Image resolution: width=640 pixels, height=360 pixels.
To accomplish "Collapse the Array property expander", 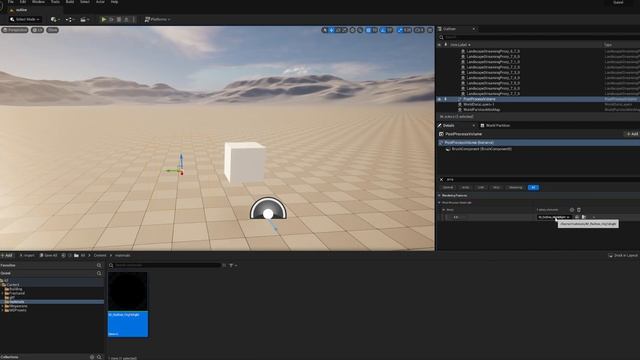I will click(x=444, y=210).
